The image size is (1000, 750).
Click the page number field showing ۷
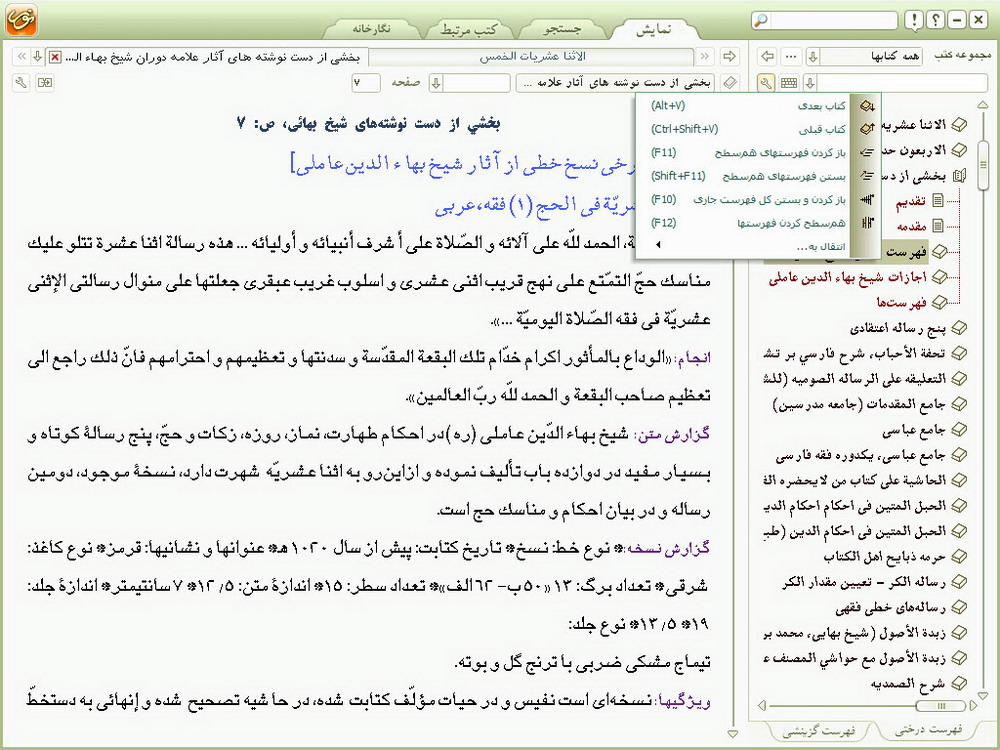[x=366, y=82]
